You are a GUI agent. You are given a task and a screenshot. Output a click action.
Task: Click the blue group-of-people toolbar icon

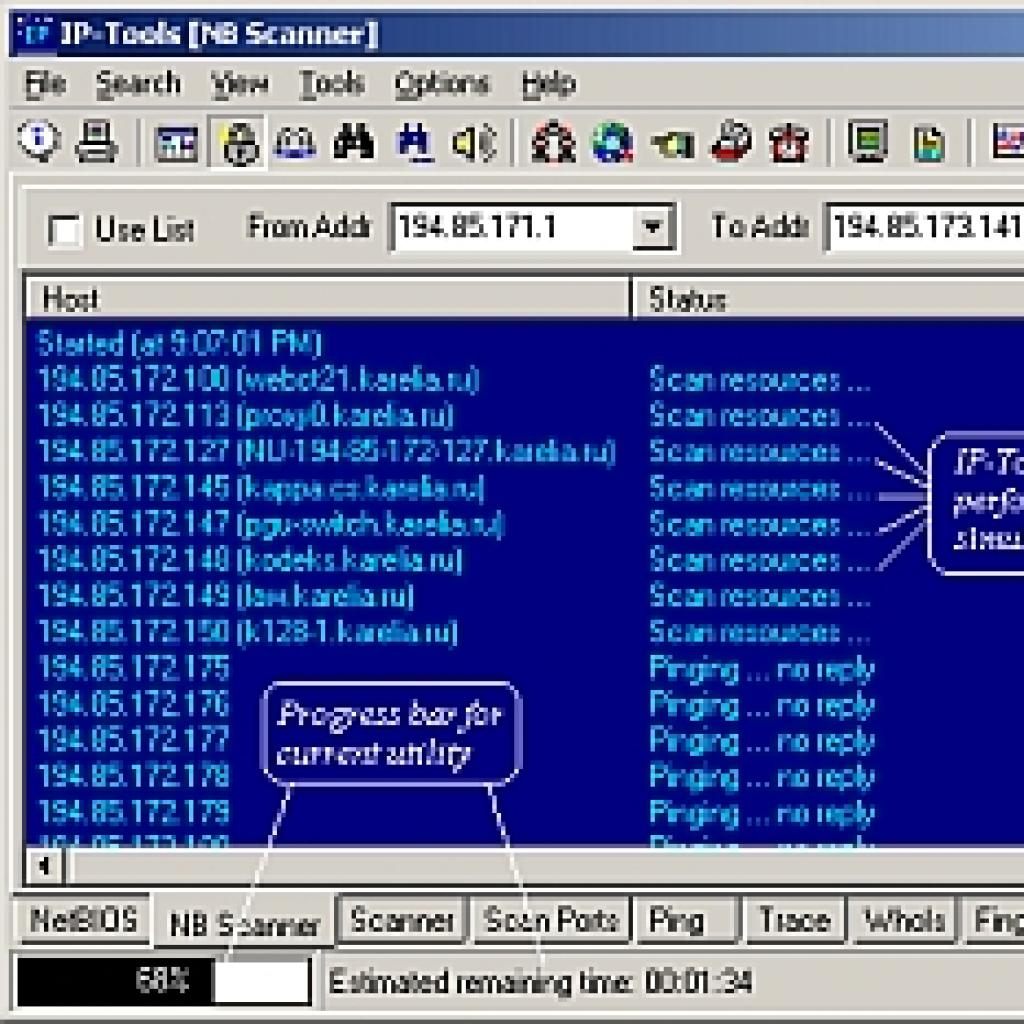[x=295, y=142]
